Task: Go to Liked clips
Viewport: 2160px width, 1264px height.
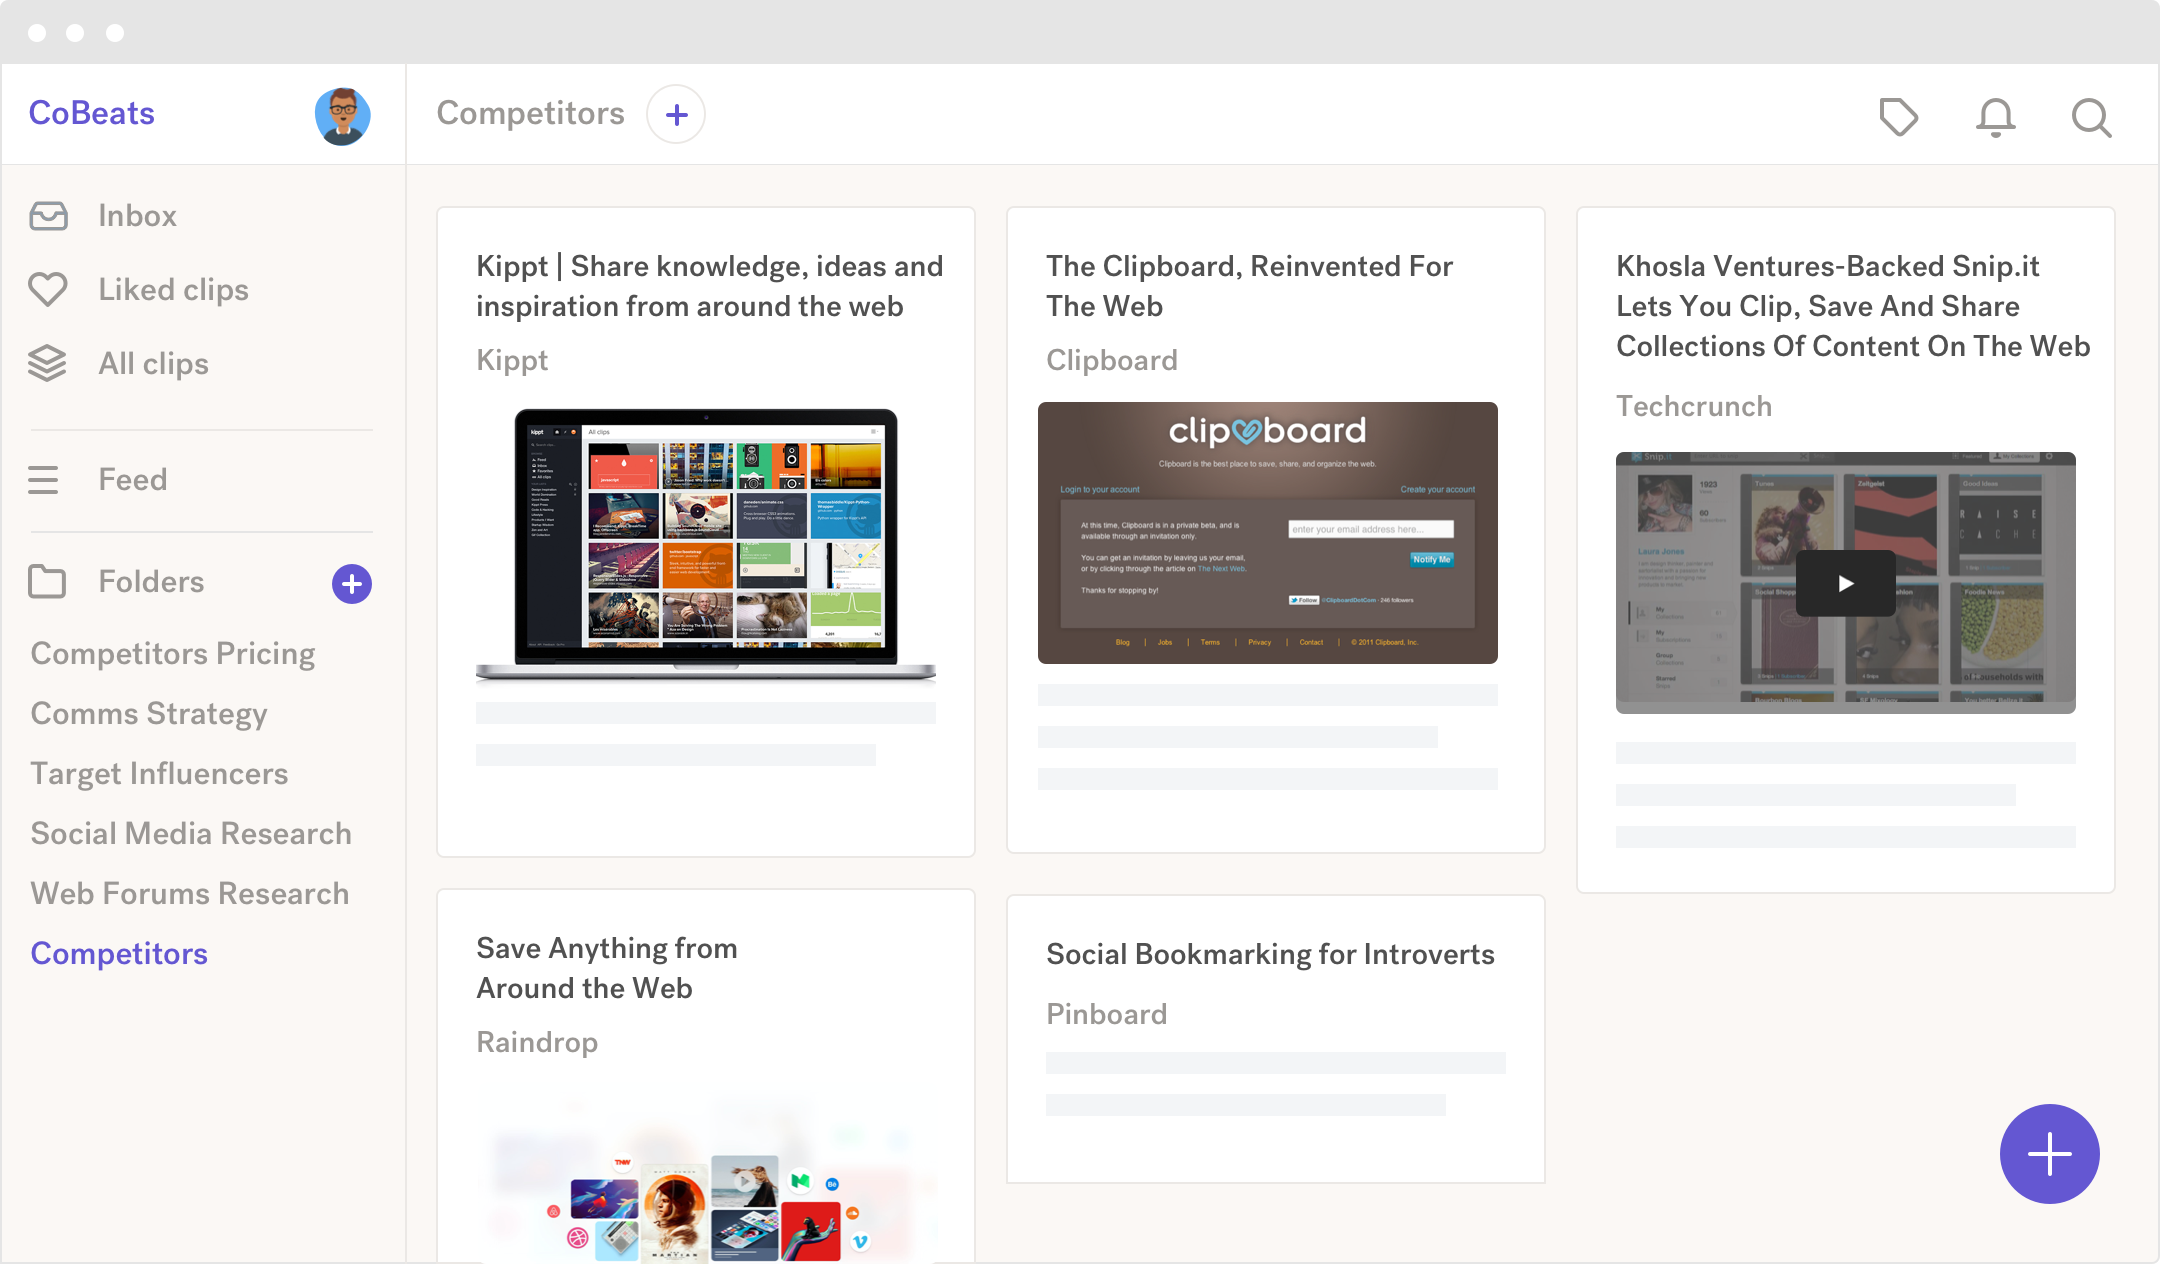Action: click(173, 290)
